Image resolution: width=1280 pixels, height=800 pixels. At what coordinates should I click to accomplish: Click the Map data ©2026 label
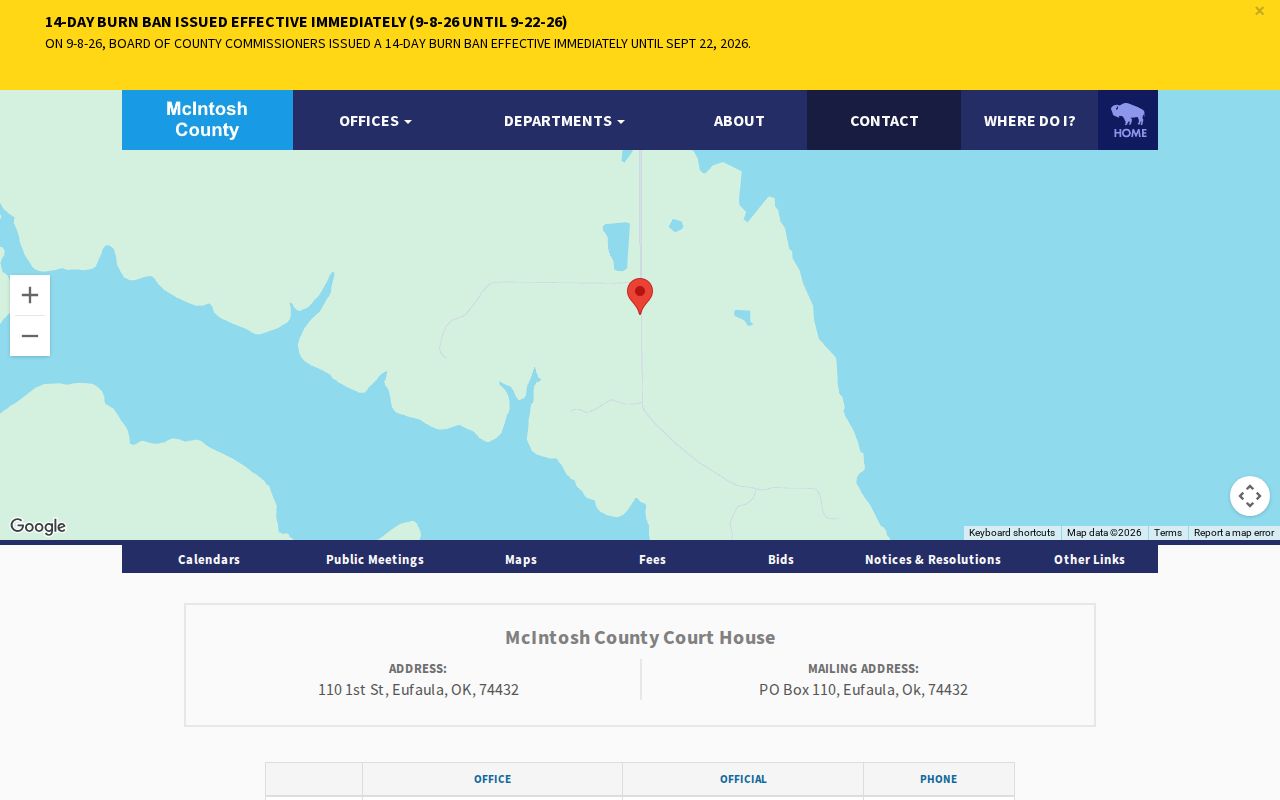pos(1104,533)
